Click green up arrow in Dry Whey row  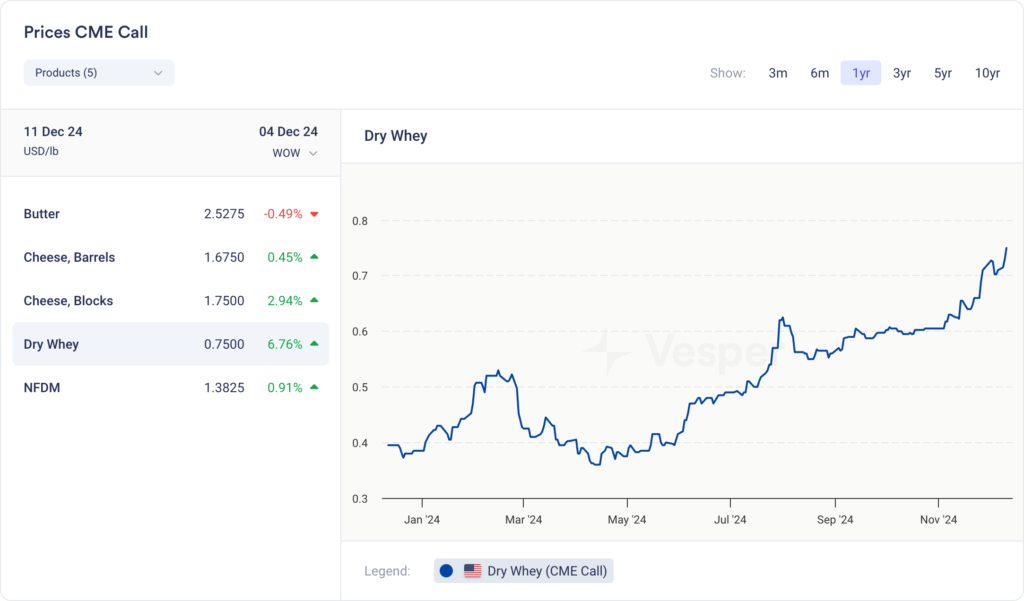[x=314, y=344]
